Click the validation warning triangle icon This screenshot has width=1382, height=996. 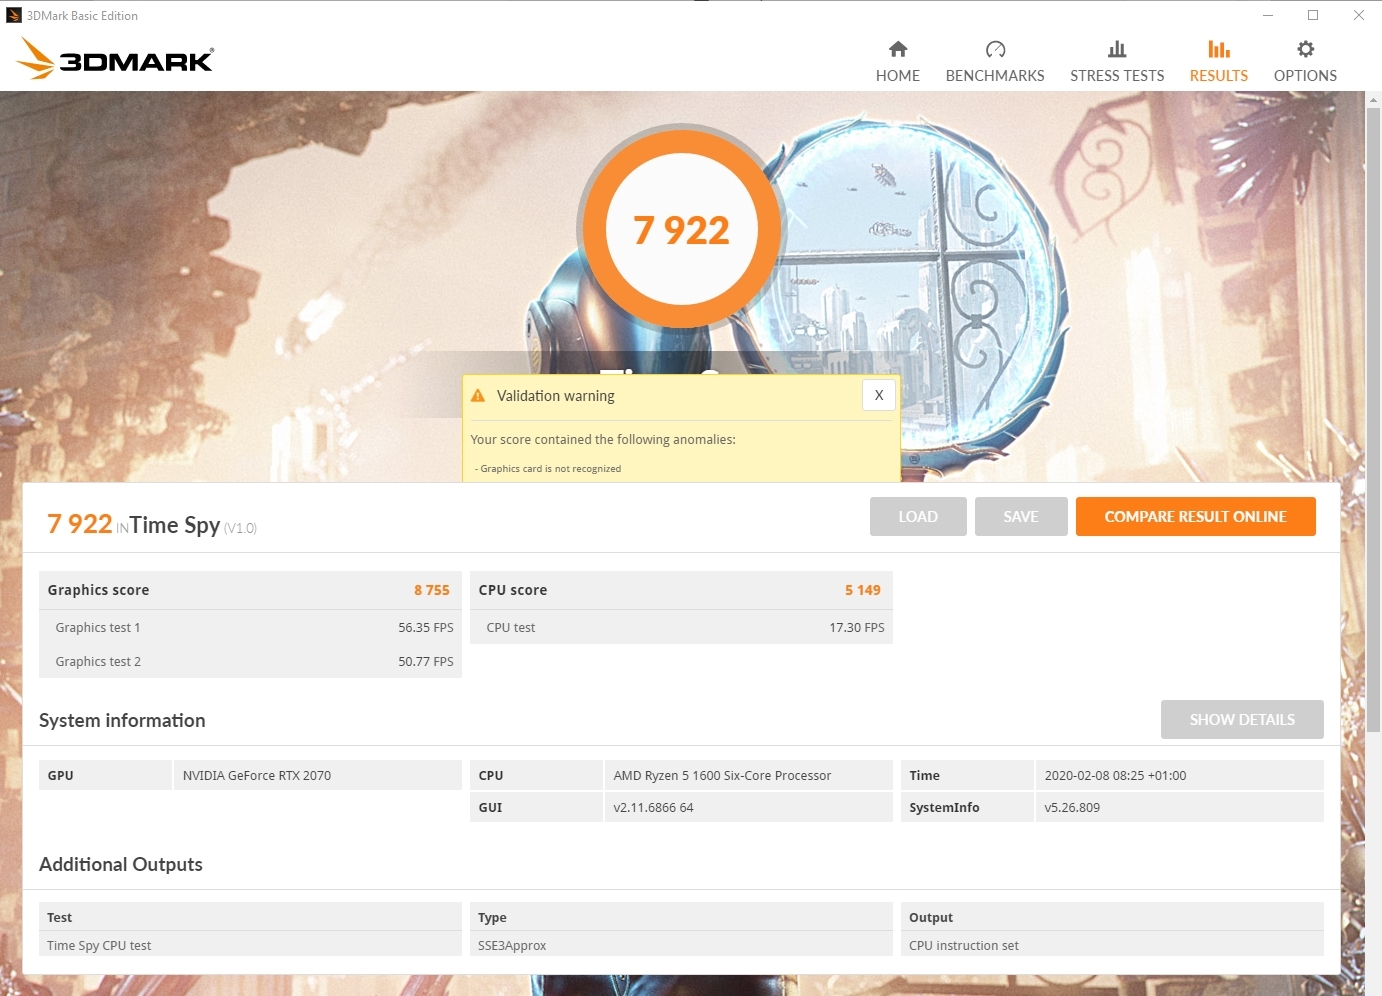(478, 396)
